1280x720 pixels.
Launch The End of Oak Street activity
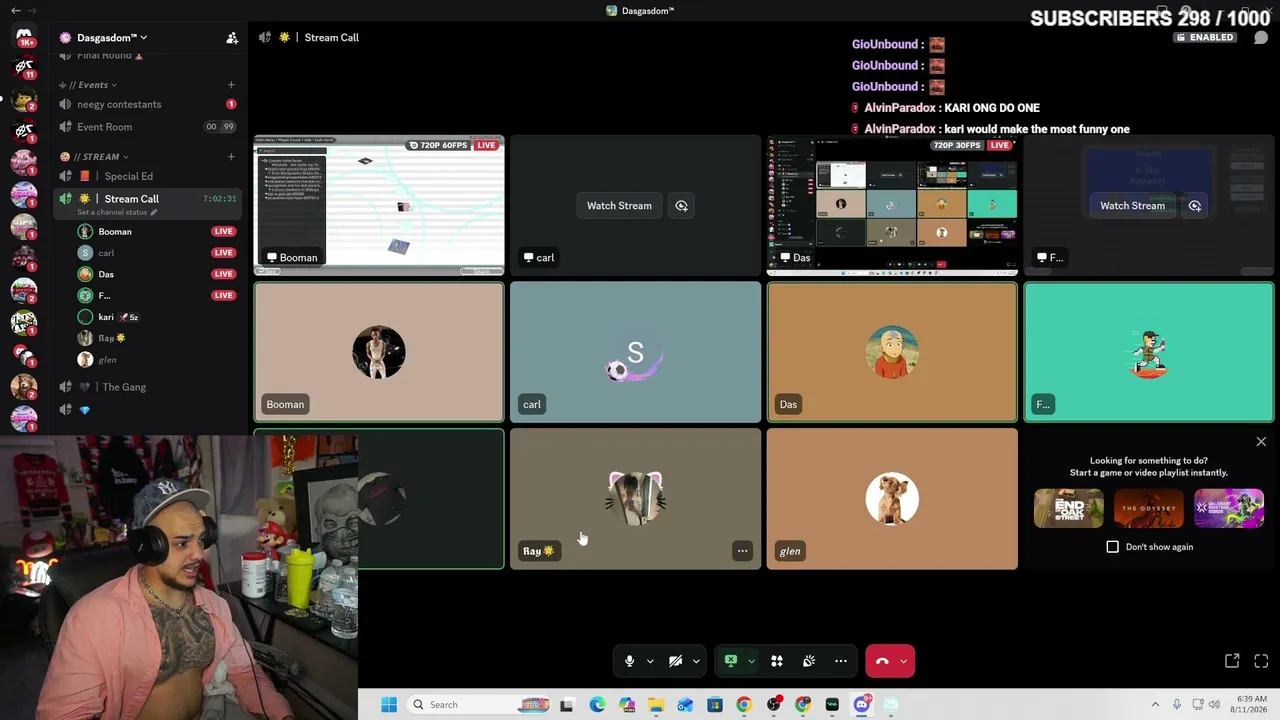click(x=1069, y=508)
